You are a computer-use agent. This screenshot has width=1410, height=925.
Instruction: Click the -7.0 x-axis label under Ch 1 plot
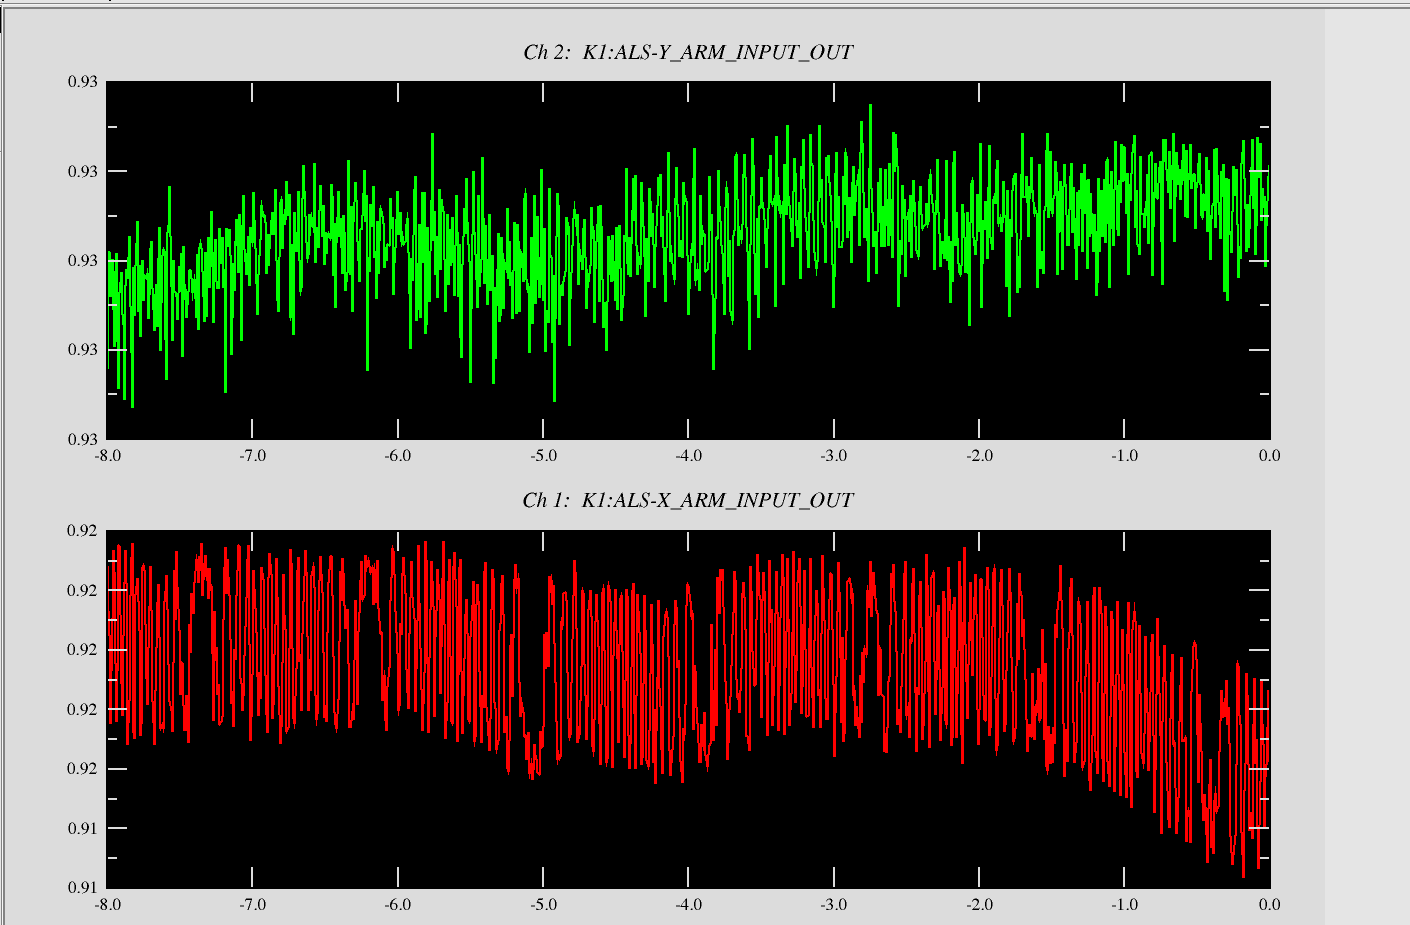(x=252, y=905)
